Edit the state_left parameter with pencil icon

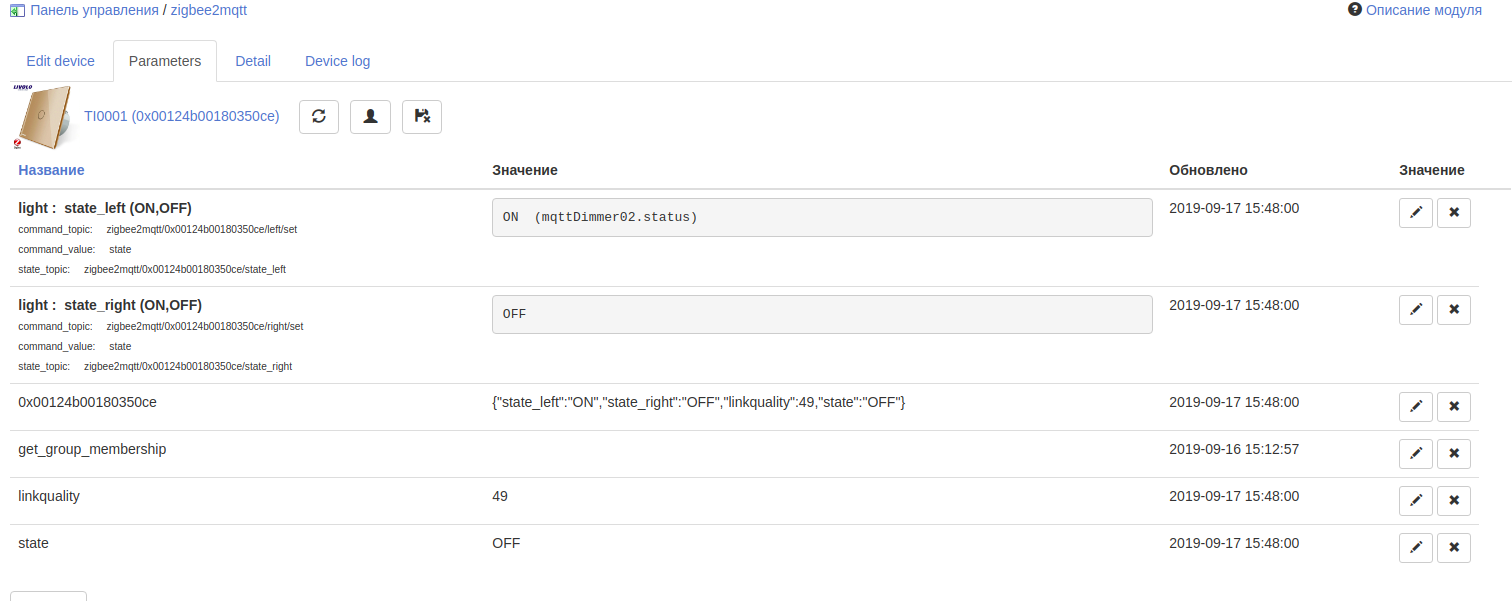pos(1415,213)
